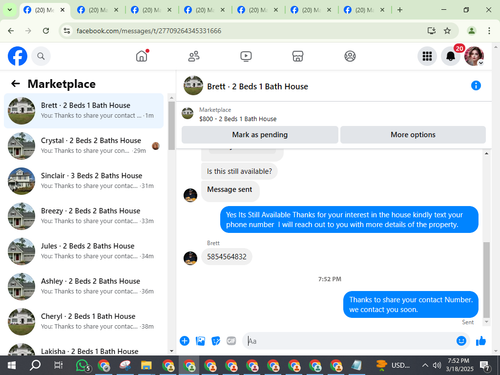Click the back arrow beside Marketplace

16,84
